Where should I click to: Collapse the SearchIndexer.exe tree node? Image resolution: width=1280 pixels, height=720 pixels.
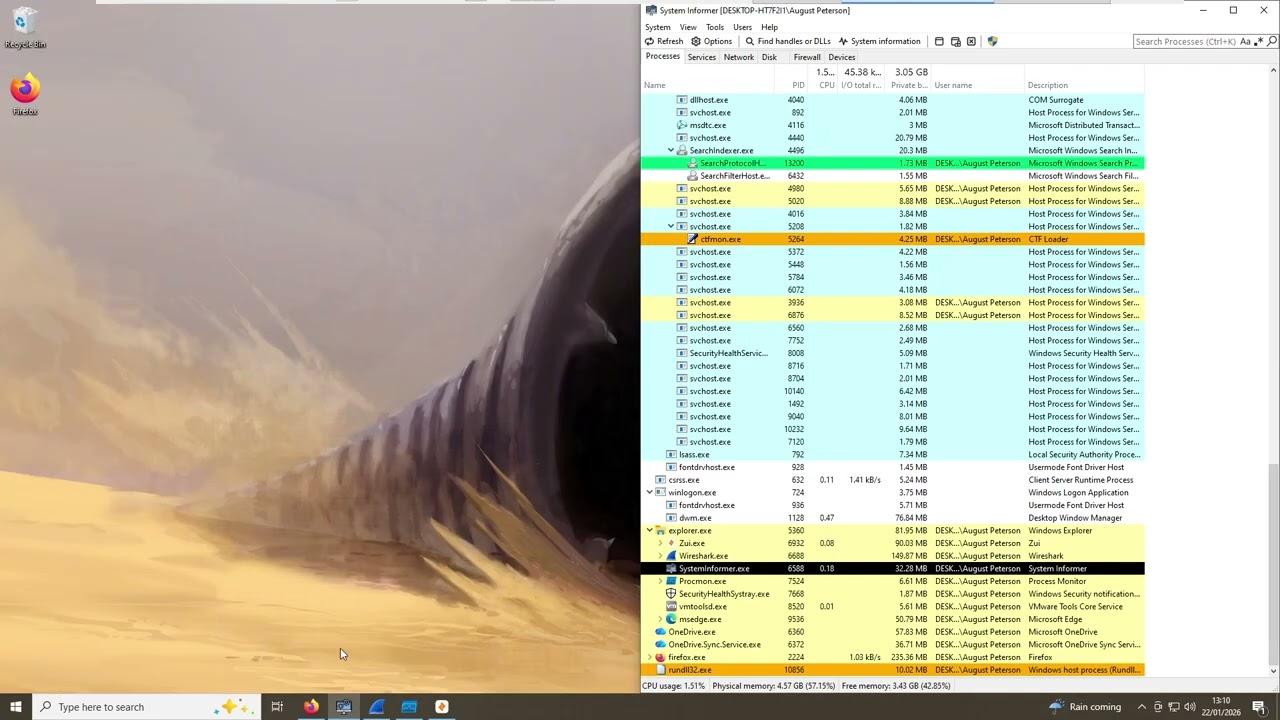pos(671,150)
